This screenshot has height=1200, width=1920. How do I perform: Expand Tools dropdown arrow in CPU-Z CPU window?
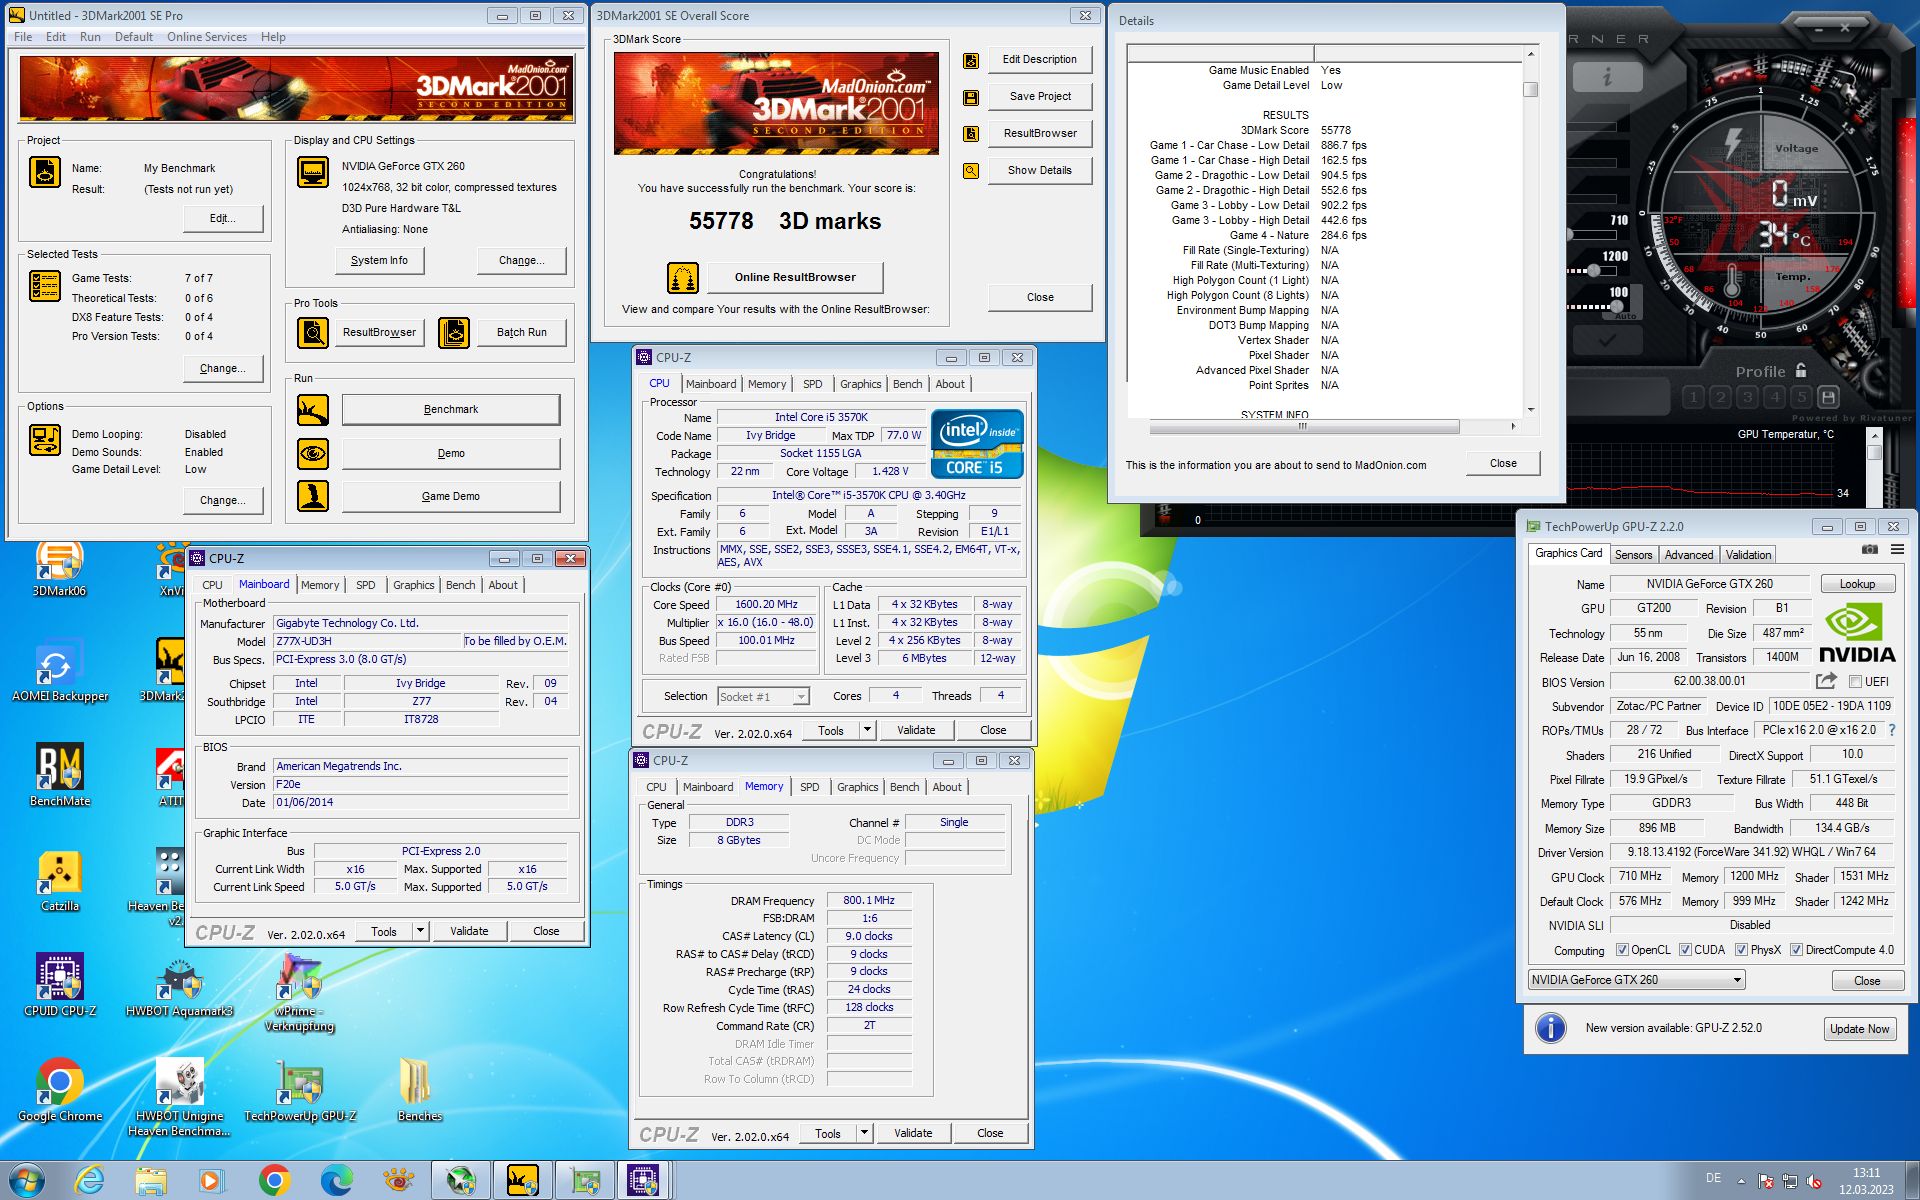coord(867,730)
